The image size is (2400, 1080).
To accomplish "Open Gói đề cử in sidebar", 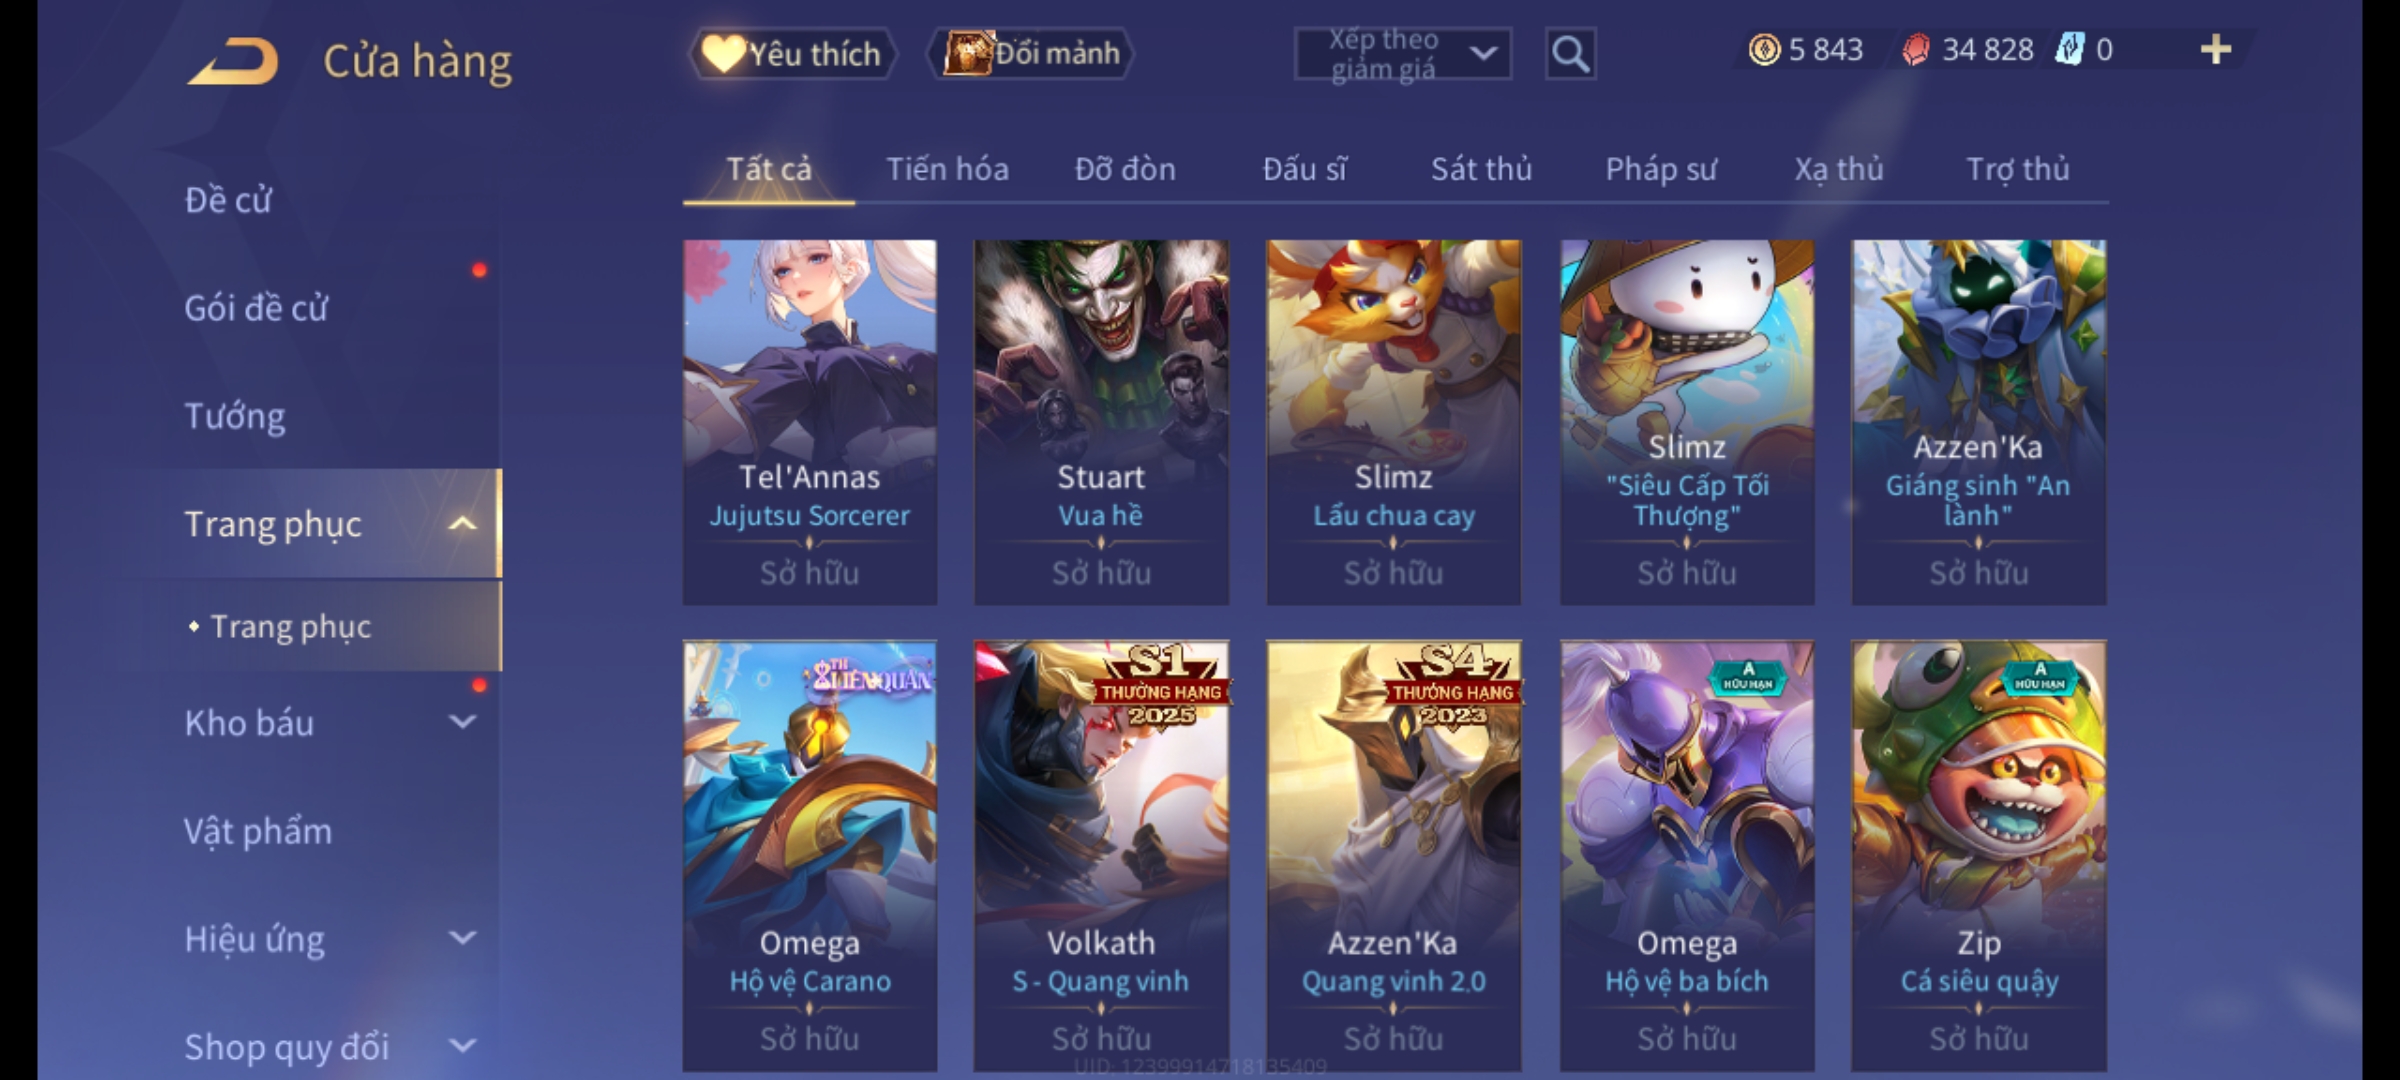I will [x=256, y=308].
